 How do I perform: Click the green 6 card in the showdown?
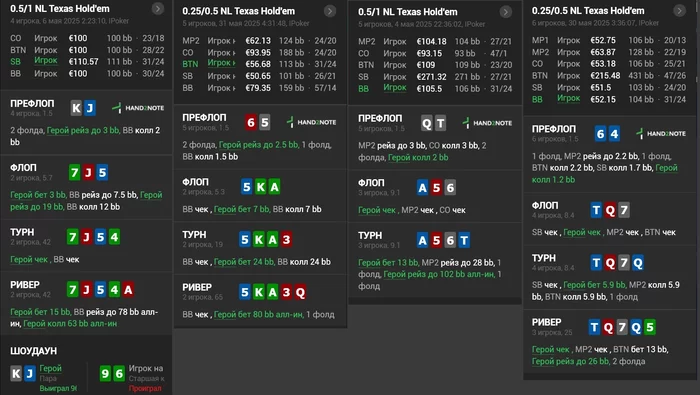point(119,373)
